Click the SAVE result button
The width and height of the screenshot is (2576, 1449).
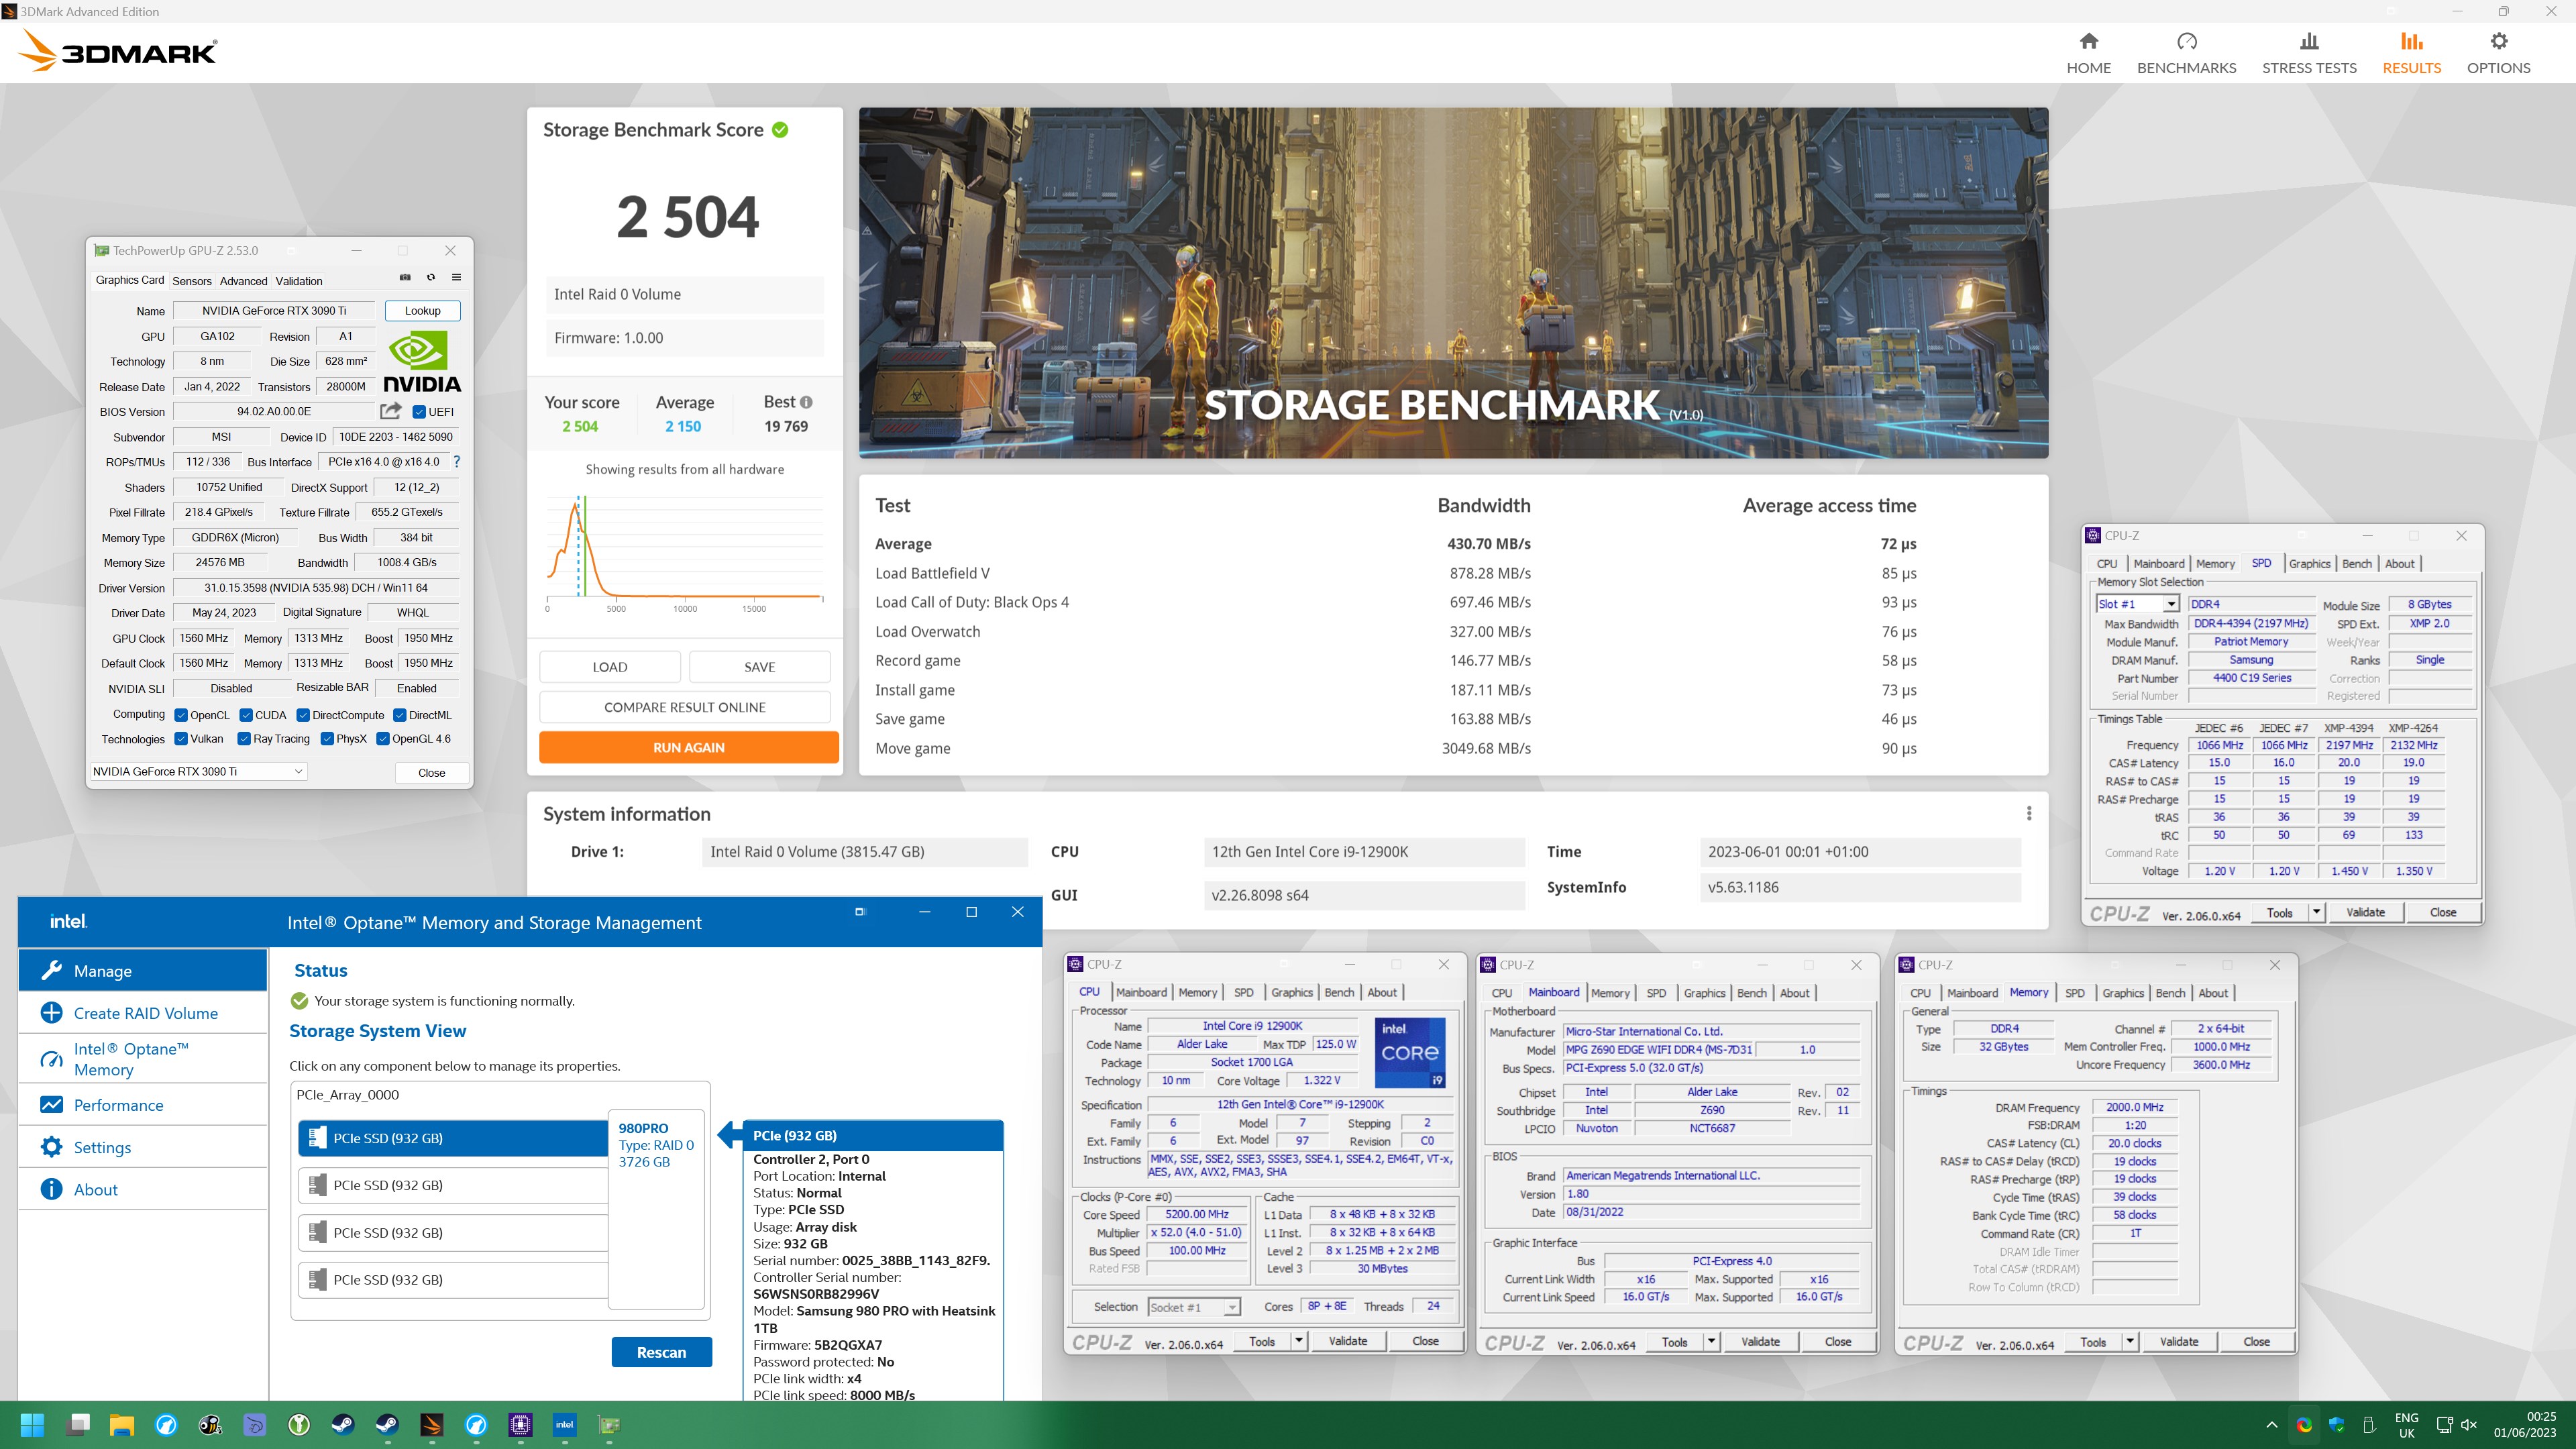759,667
